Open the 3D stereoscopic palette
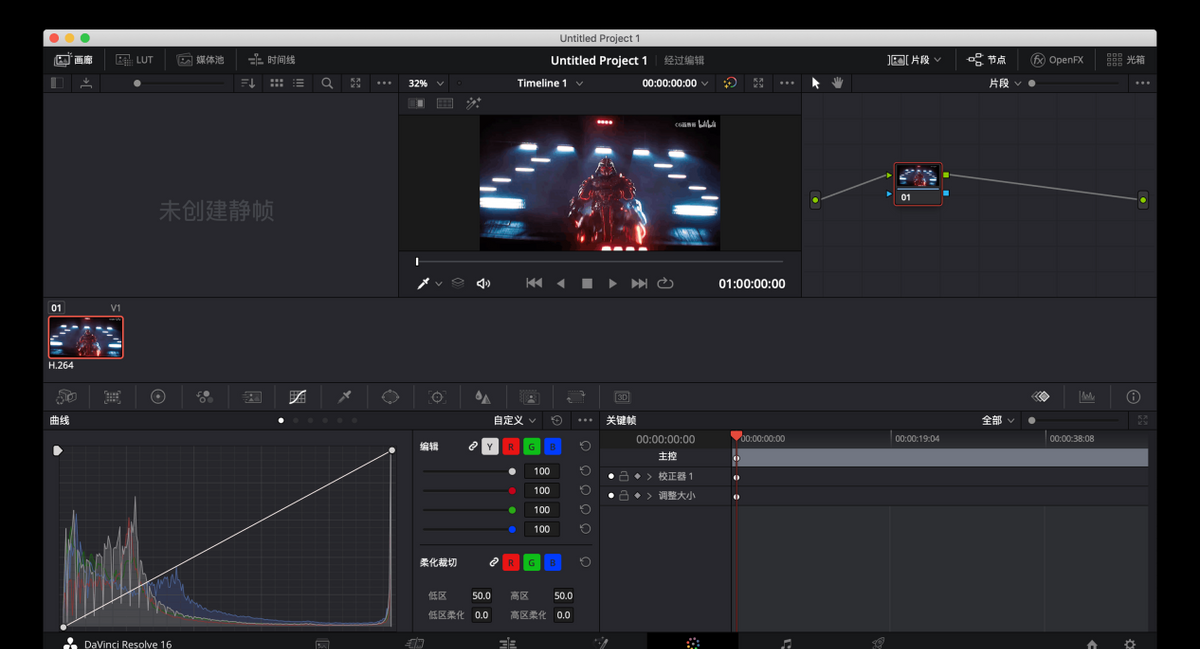 (622, 397)
